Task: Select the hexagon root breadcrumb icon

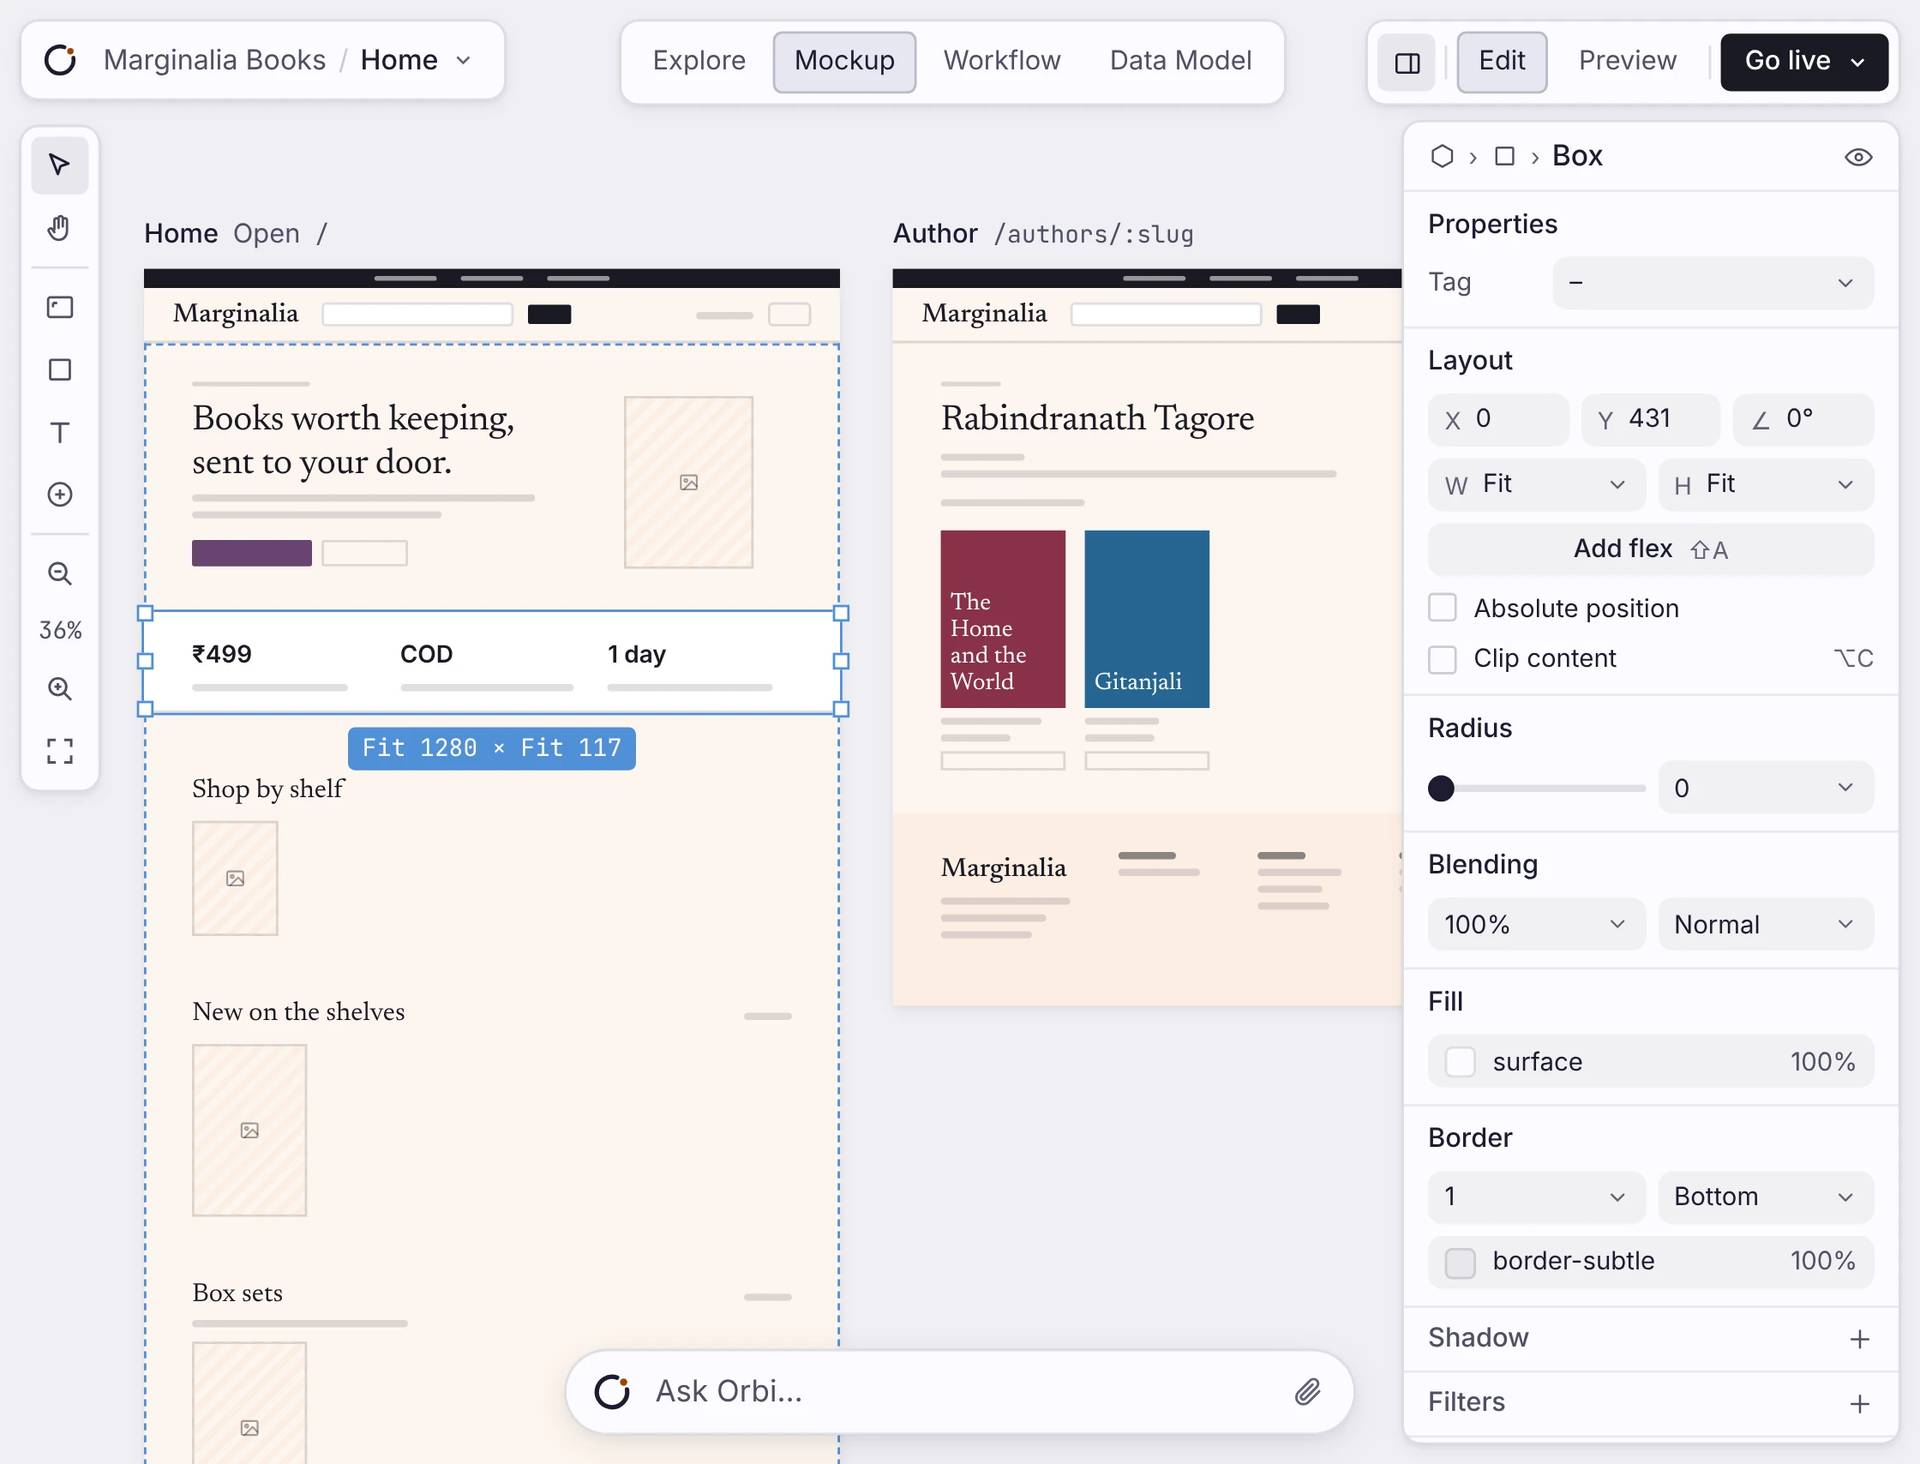Action: coord(1442,156)
